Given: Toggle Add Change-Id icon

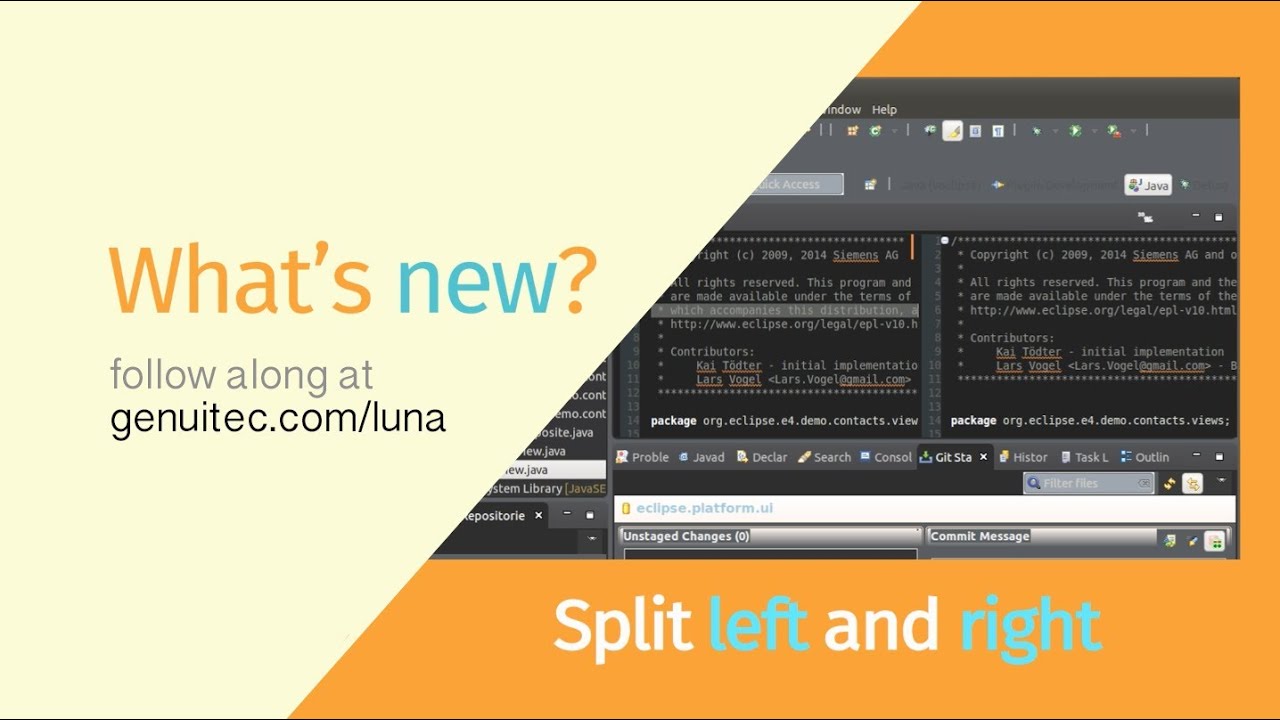Looking at the screenshot, I should [x=1214, y=541].
